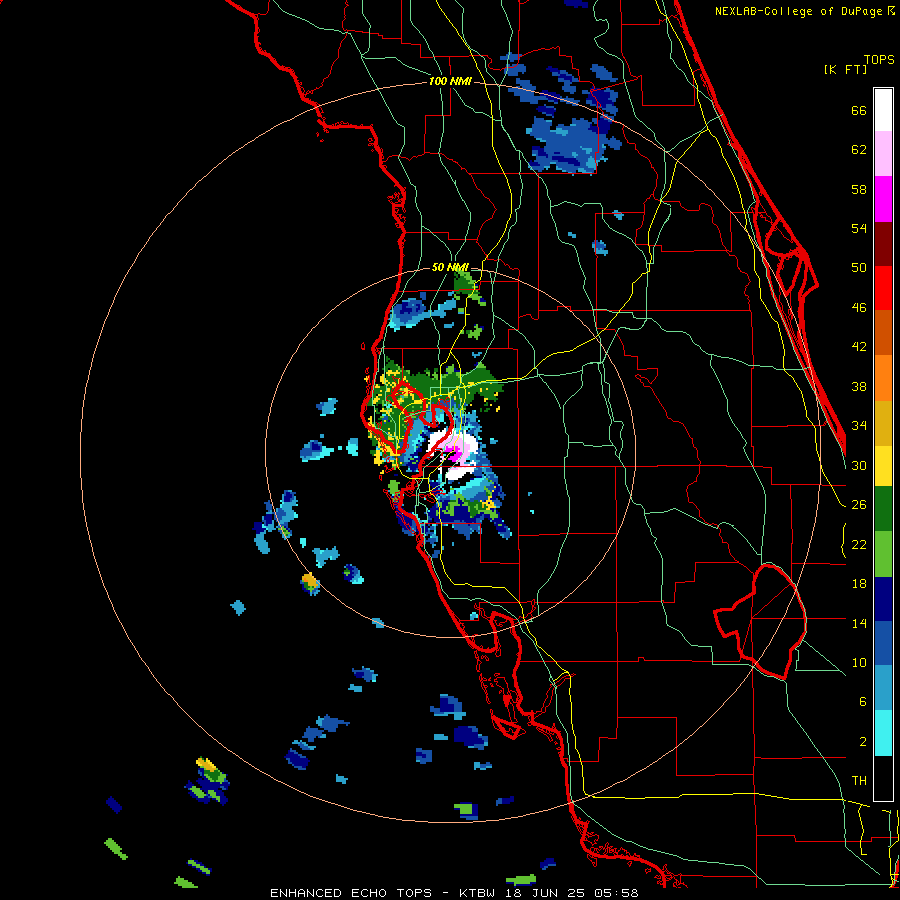The width and height of the screenshot is (900, 900).
Task: Click the navy 14-18 kft legend swatch
Action: pos(883,599)
